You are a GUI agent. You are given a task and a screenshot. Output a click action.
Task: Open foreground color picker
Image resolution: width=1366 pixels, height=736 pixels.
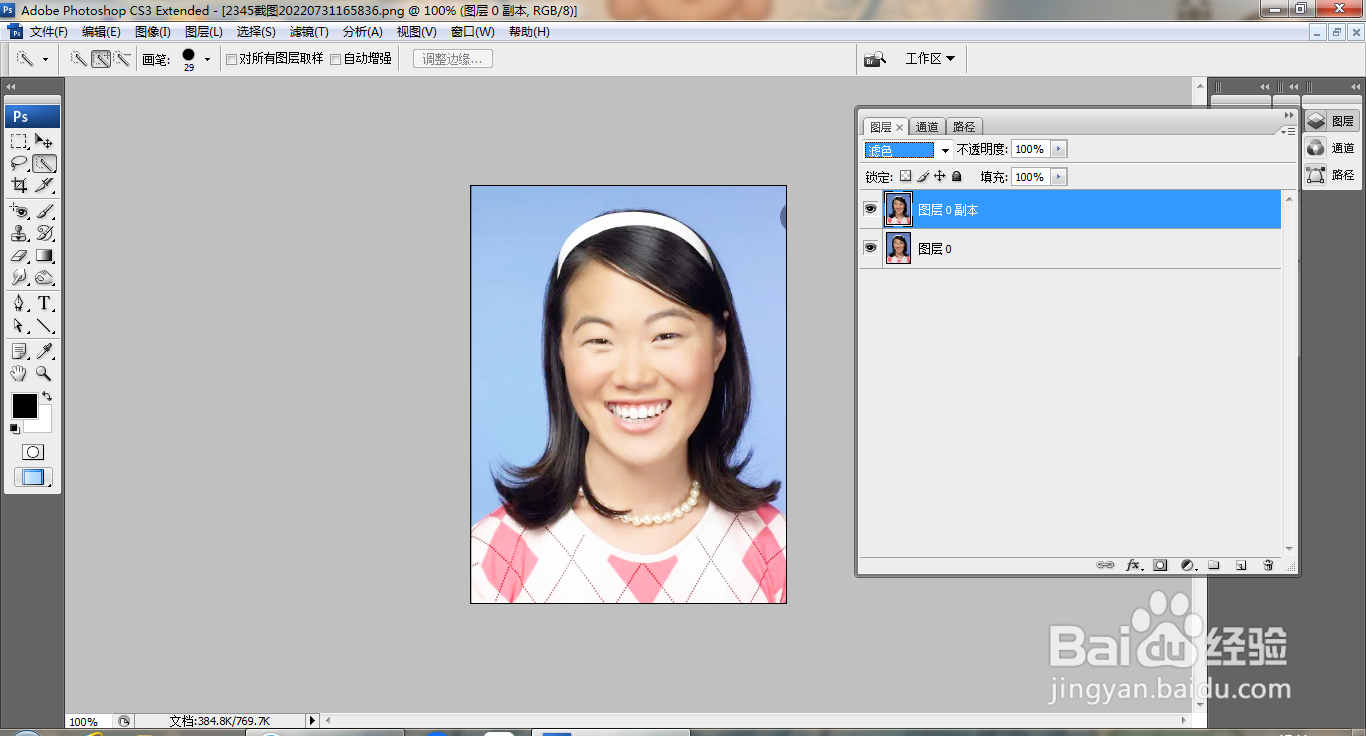24,405
